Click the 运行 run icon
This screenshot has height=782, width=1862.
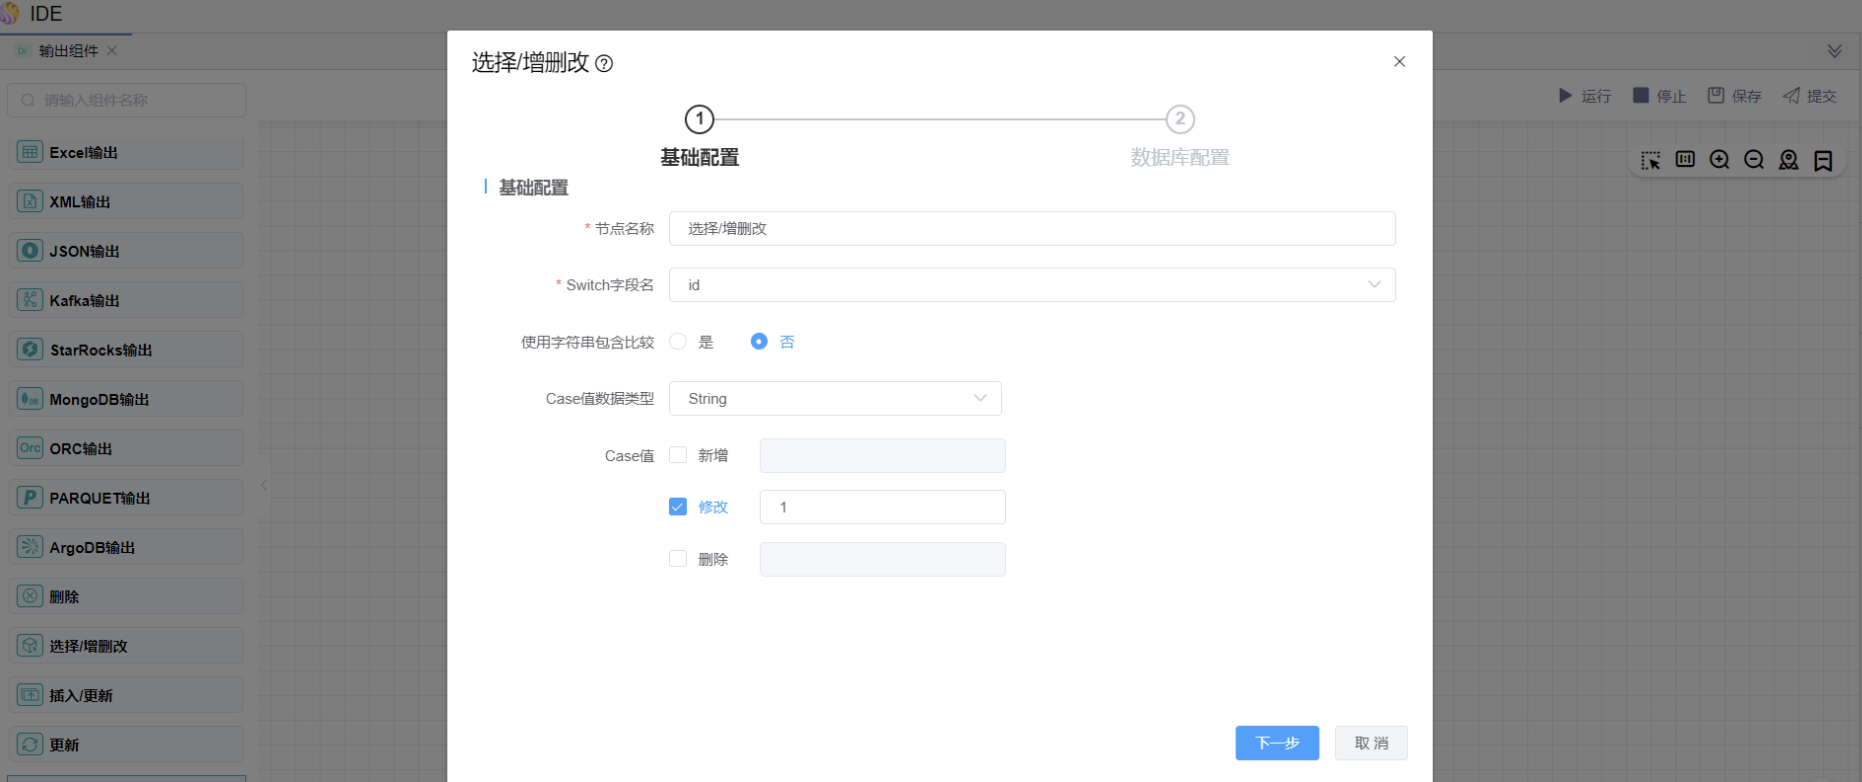(x=1565, y=96)
